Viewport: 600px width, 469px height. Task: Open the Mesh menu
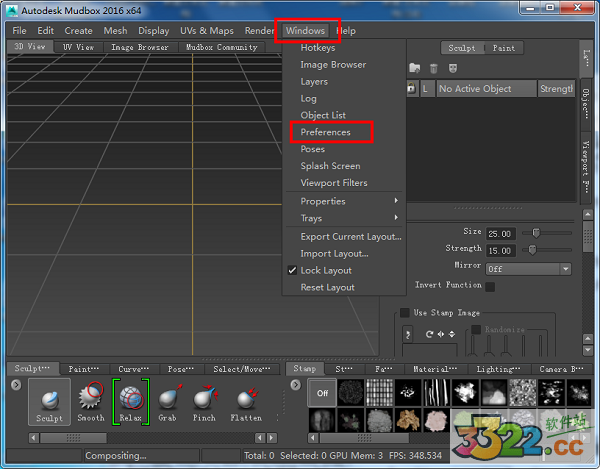coord(115,31)
